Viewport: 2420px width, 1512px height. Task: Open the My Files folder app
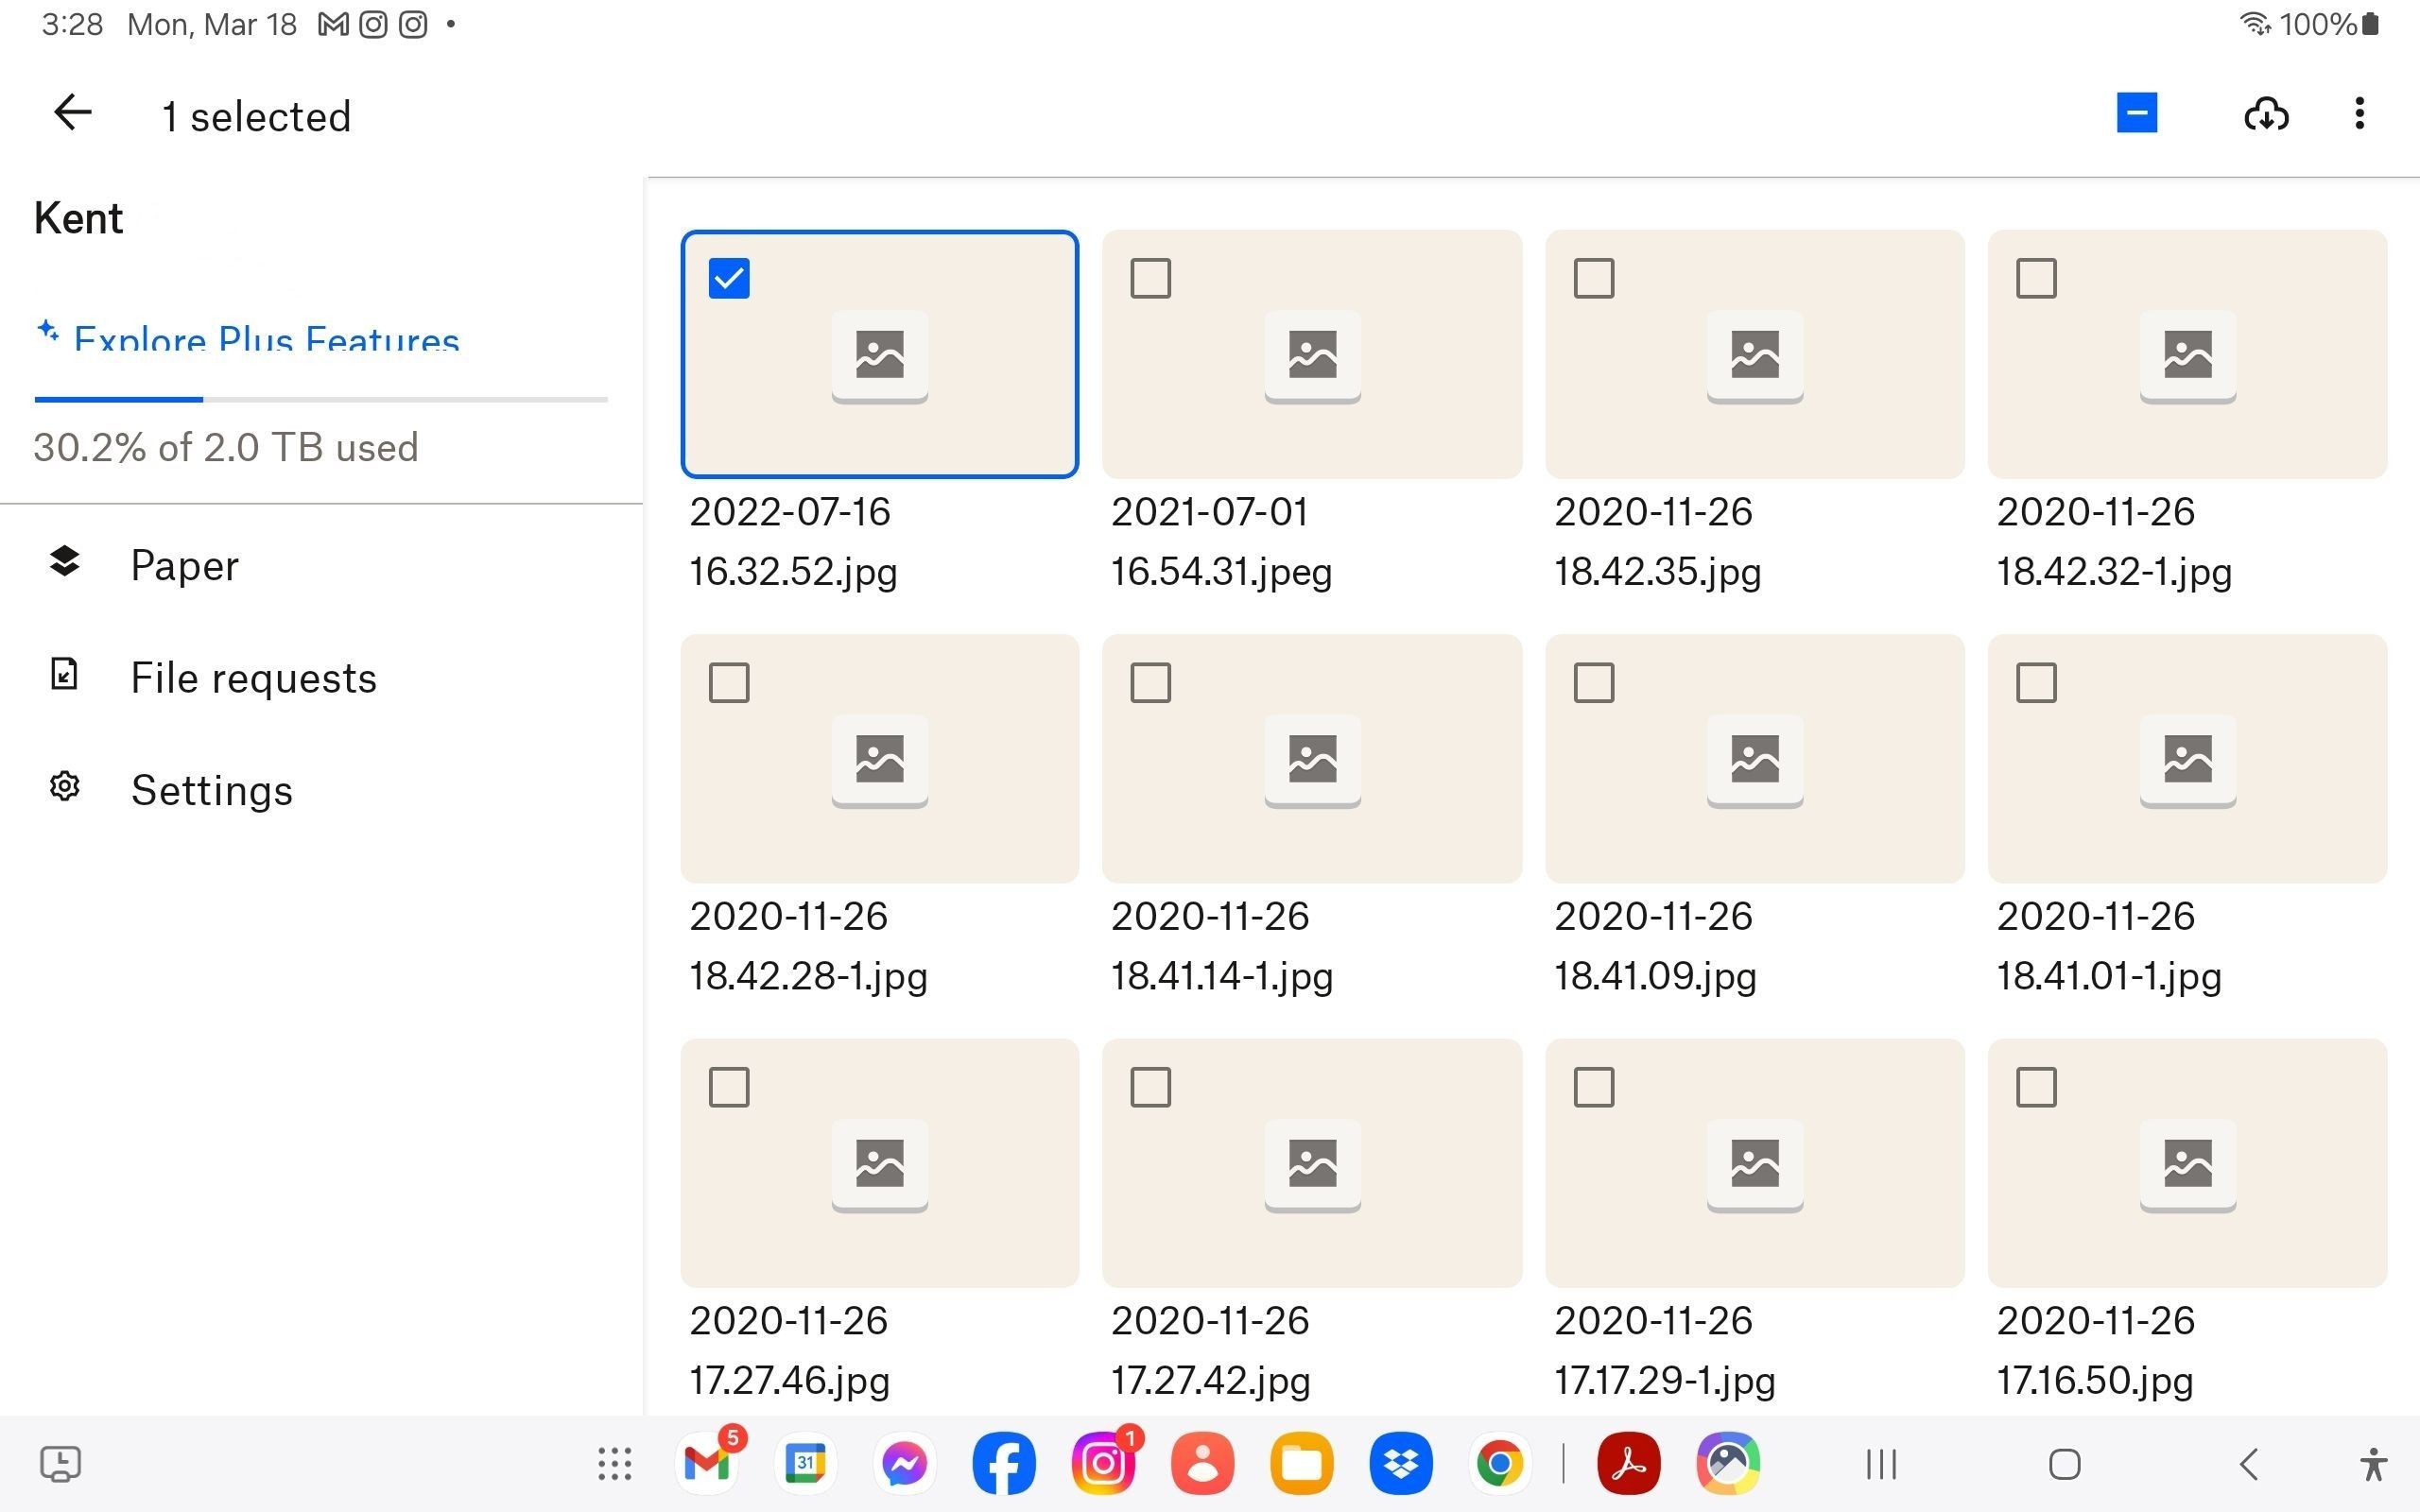point(1301,1463)
